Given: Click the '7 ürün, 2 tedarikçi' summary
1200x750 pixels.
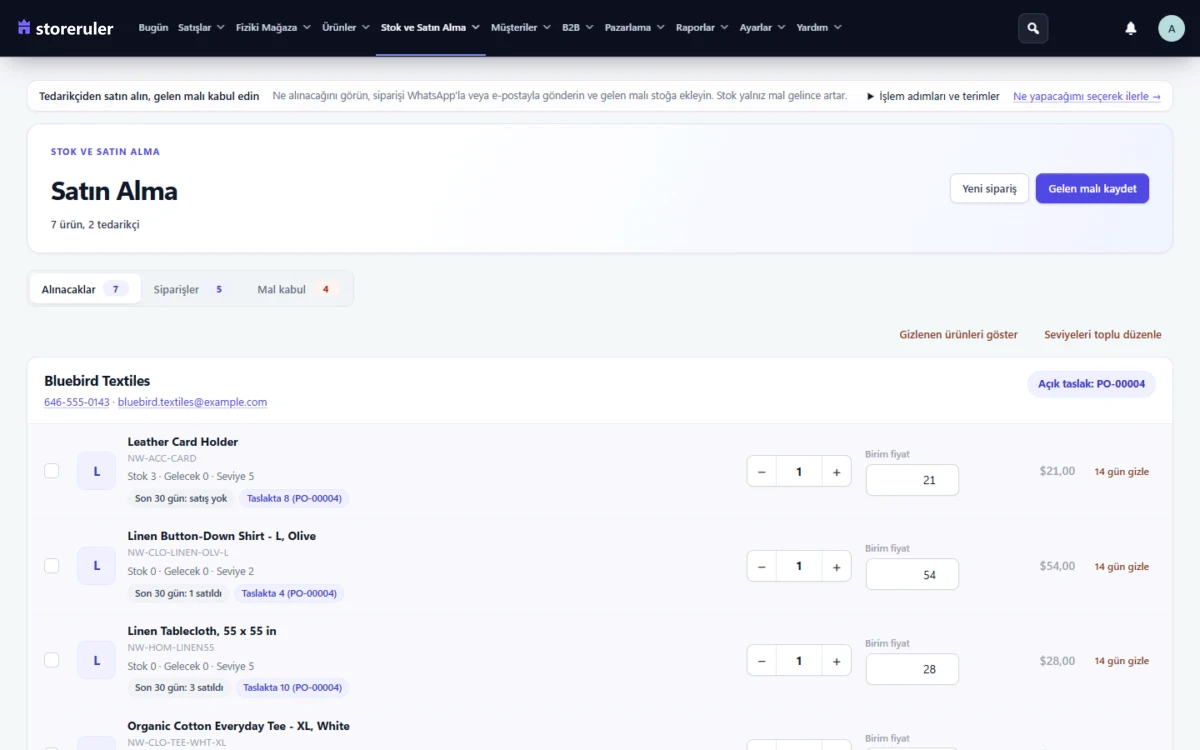Looking at the screenshot, I should pos(95,225).
